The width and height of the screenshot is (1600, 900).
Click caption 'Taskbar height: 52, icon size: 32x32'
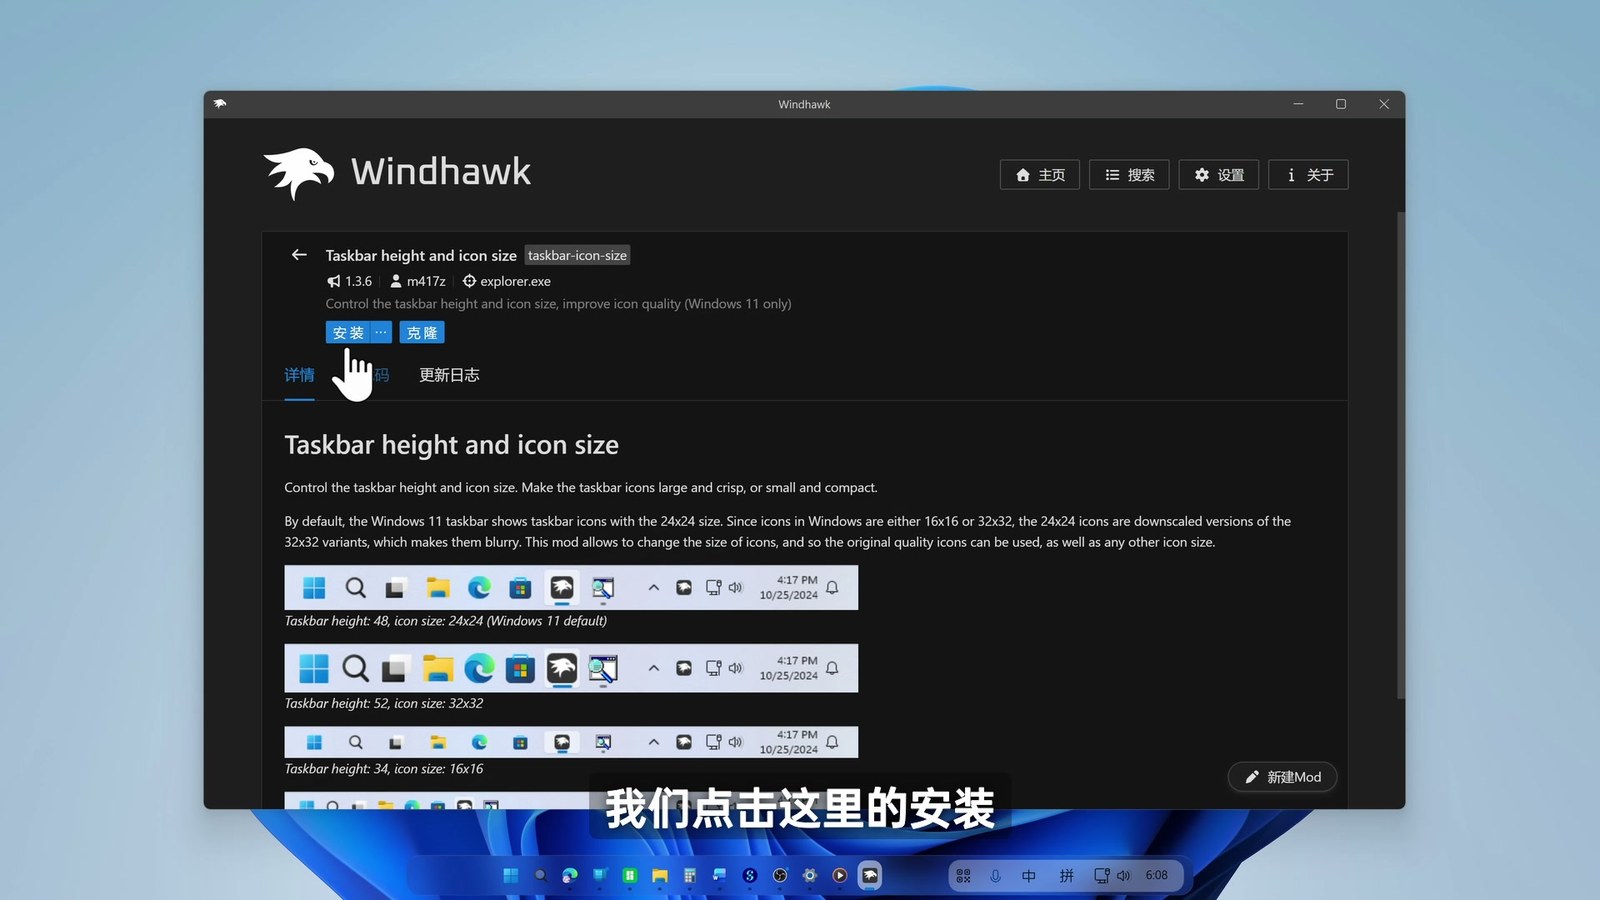(x=384, y=704)
